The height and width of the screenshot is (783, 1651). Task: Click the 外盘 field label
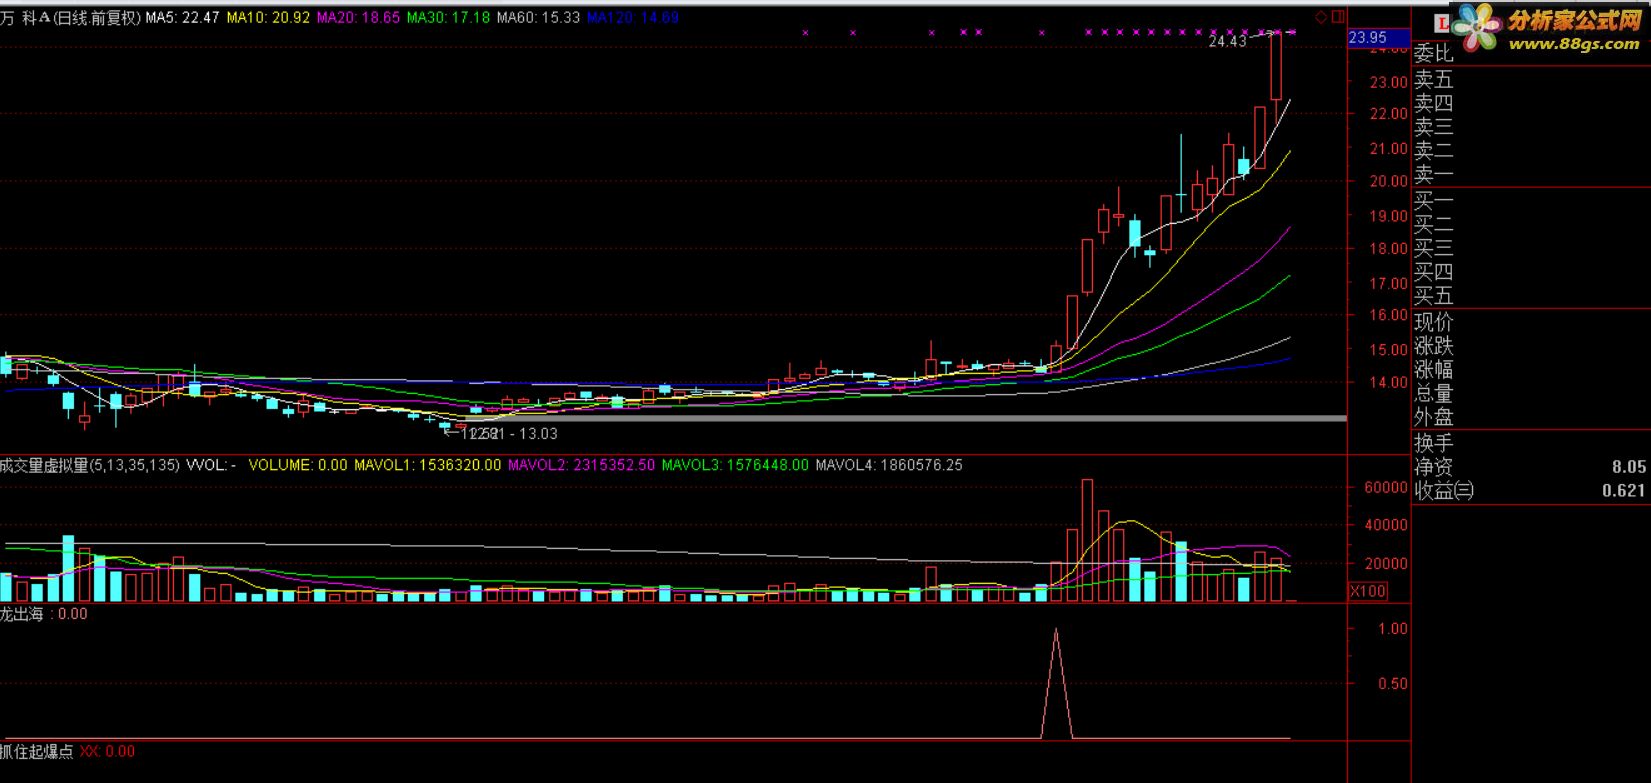(x=1434, y=418)
